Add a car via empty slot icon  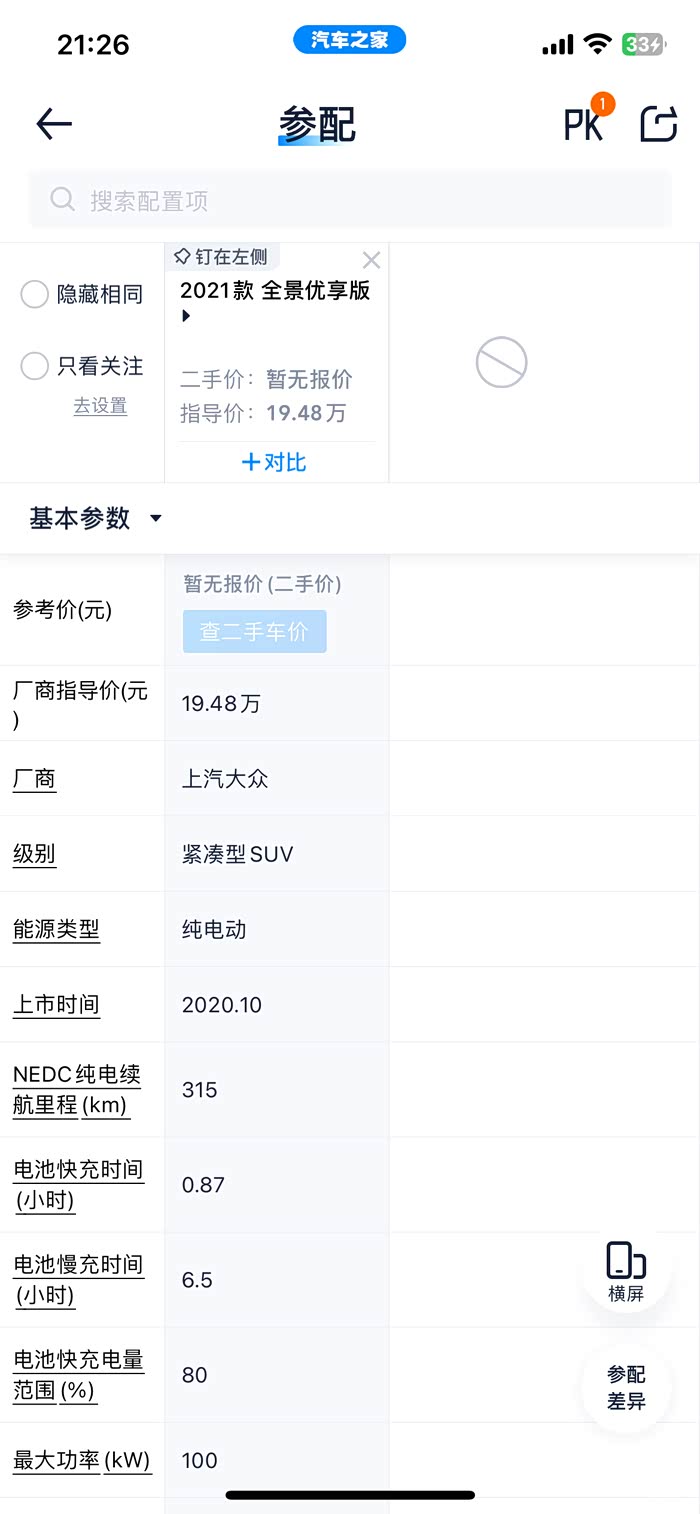pos(501,362)
